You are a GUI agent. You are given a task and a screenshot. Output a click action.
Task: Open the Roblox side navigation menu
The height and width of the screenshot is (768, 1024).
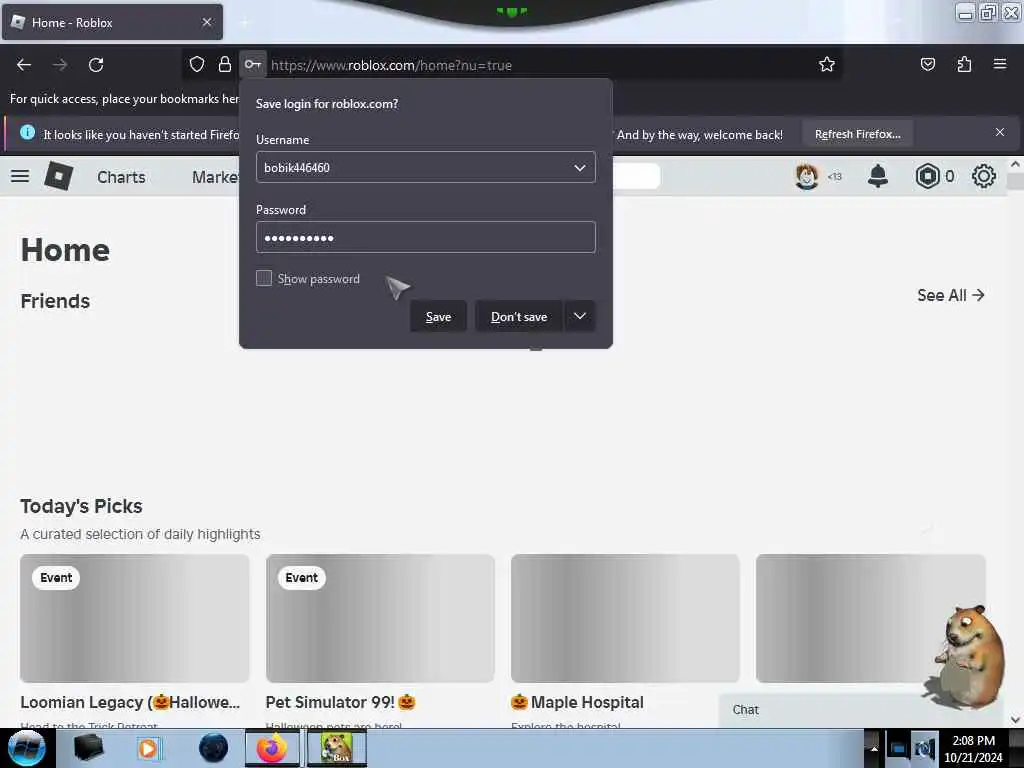click(20, 176)
